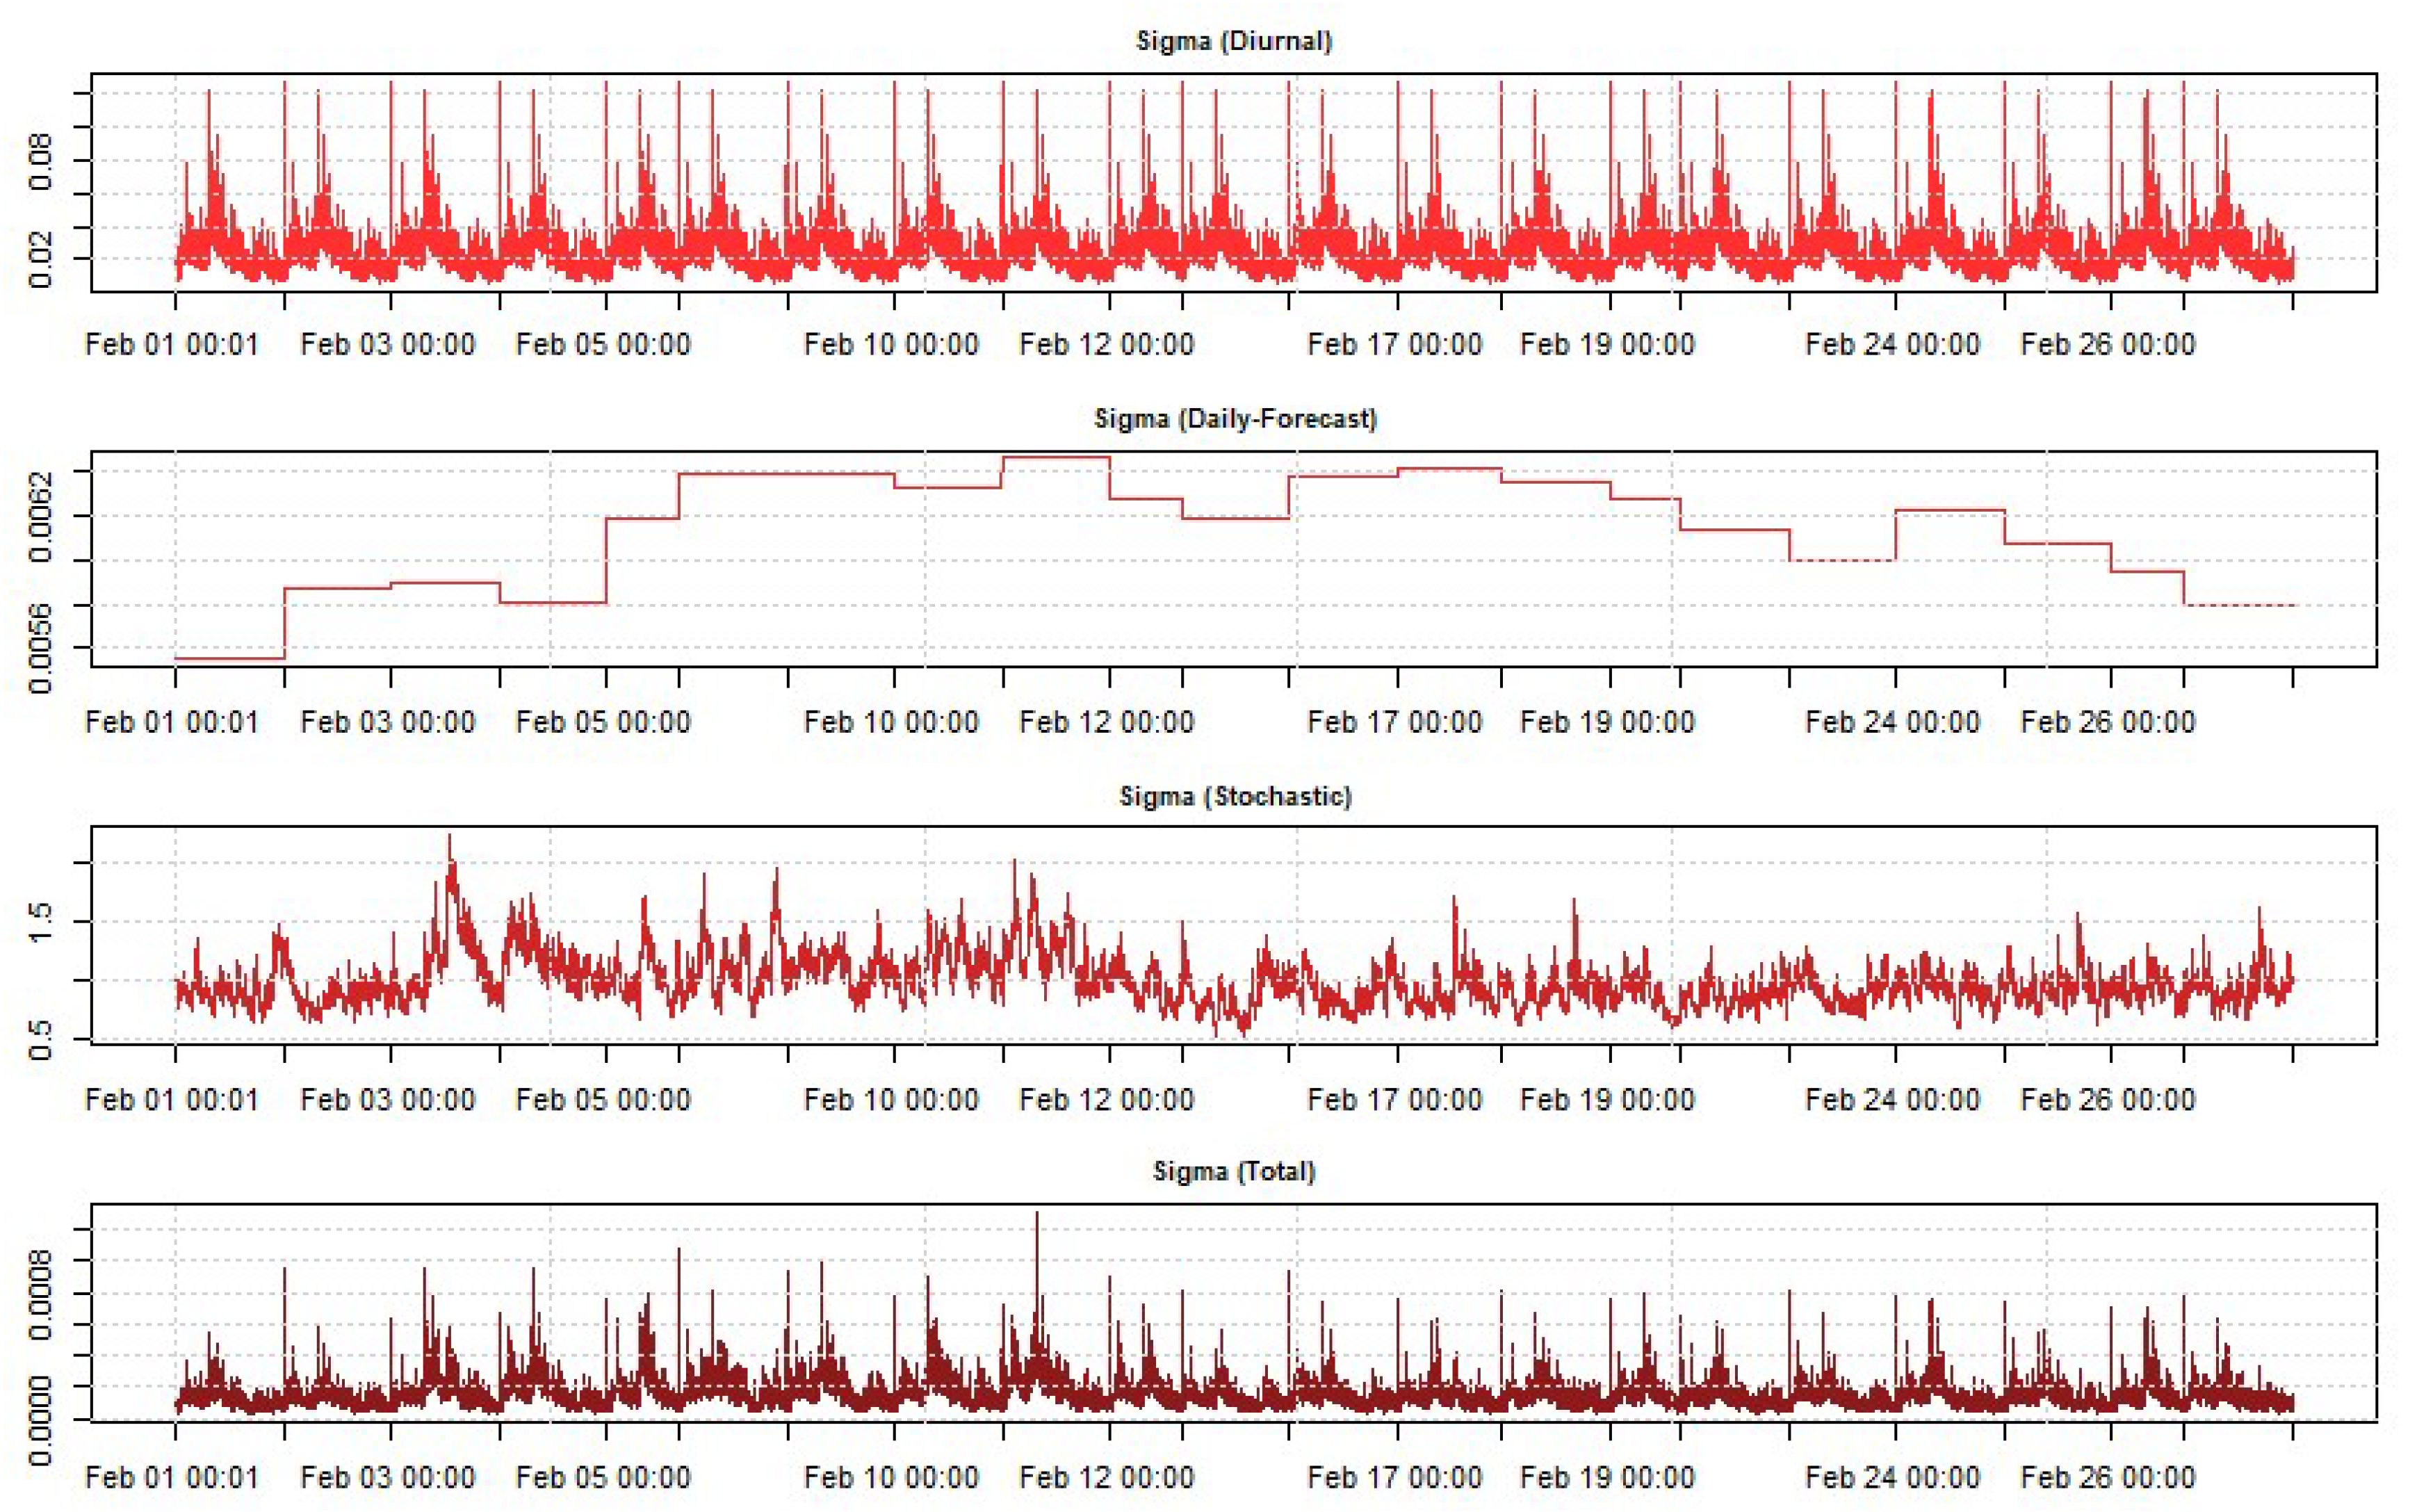
Task: Click the 0.0062 y-axis label on Daily-Forecast chart
Action: click(40, 516)
